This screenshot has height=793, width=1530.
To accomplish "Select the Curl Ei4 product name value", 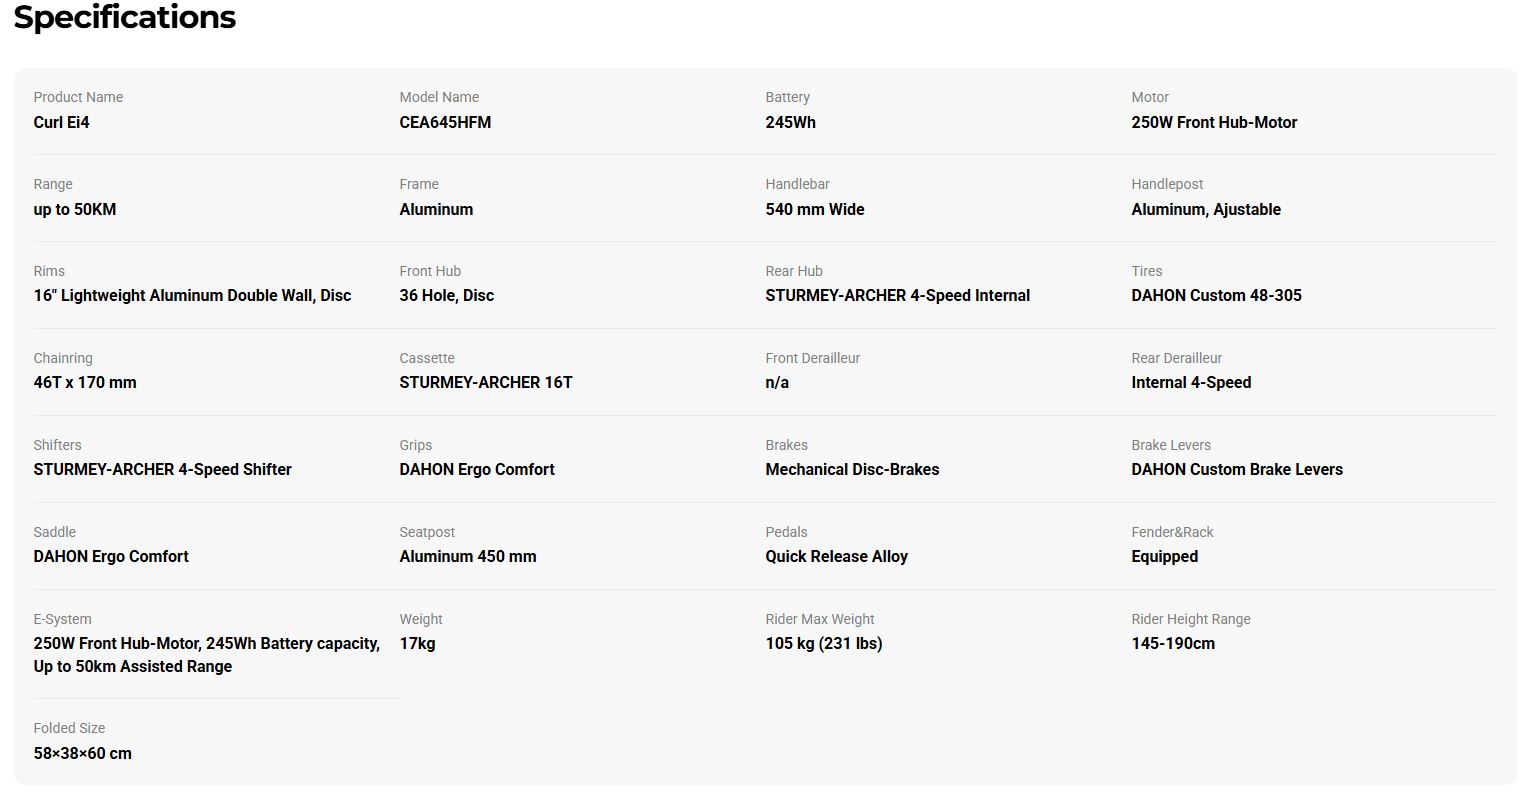I will pyautogui.click(x=62, y=122).
